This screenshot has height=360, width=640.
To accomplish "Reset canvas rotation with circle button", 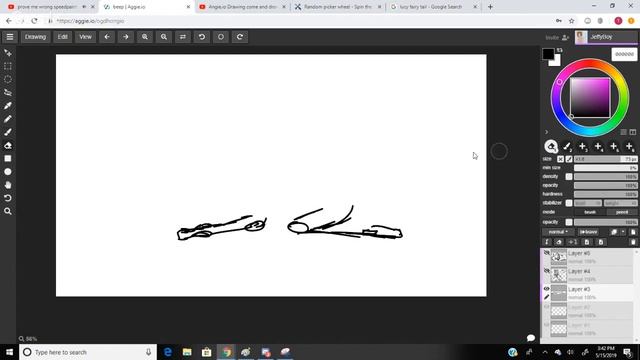I will click(x=221, y=37).
